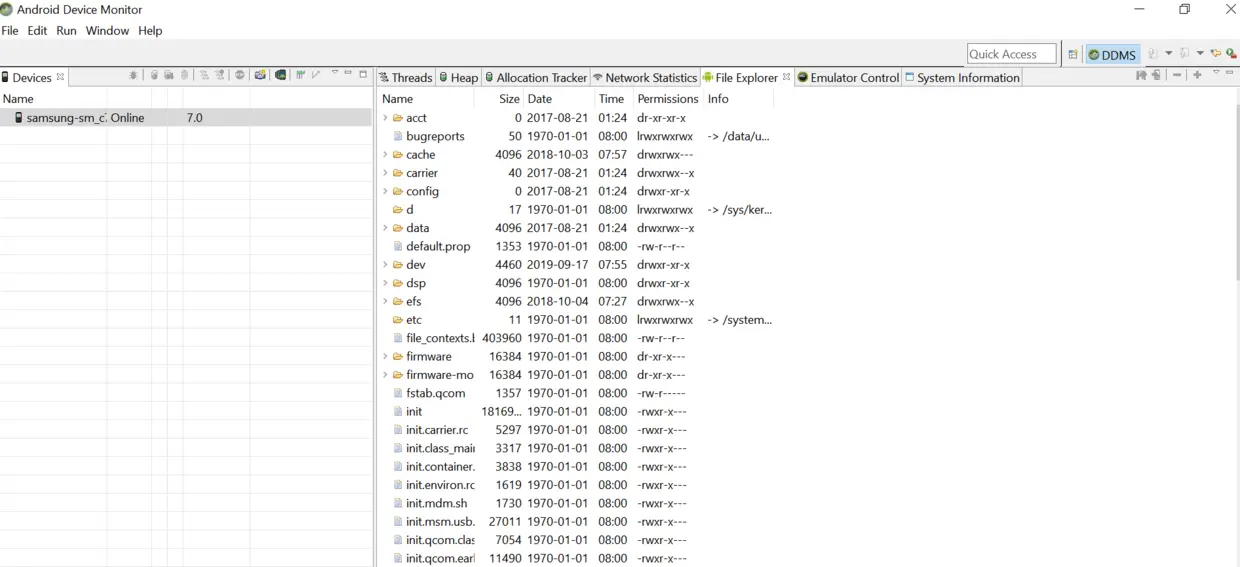This screenshot has height=567, width=1240.
Task: Minimize the File Explorer panel
Action: (1230, 72)
